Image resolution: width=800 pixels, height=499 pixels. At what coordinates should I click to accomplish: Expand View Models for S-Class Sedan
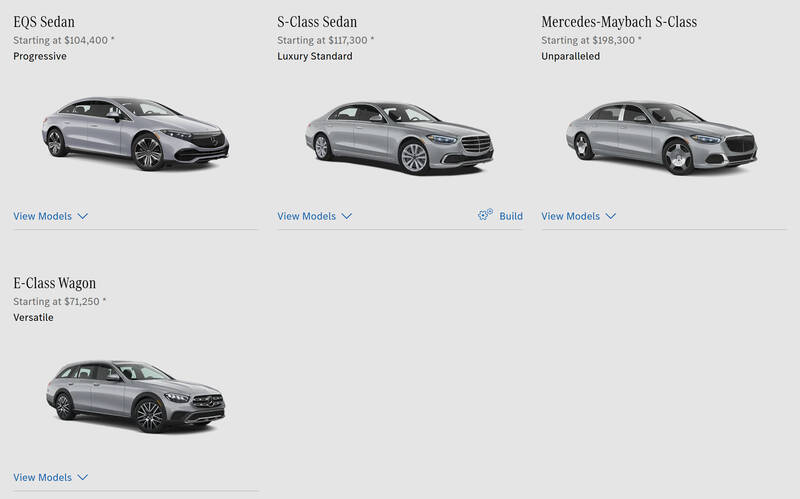pyautogui.click(x=315, y=216)
